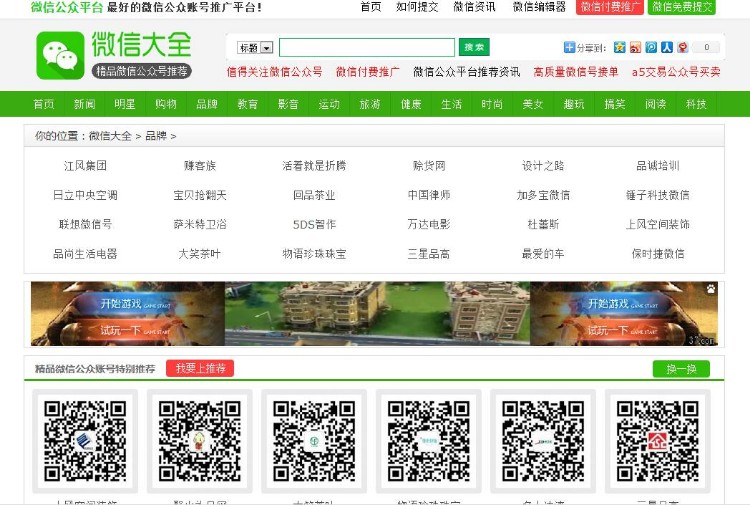Open QR code with green circular logo

(314, 441)
